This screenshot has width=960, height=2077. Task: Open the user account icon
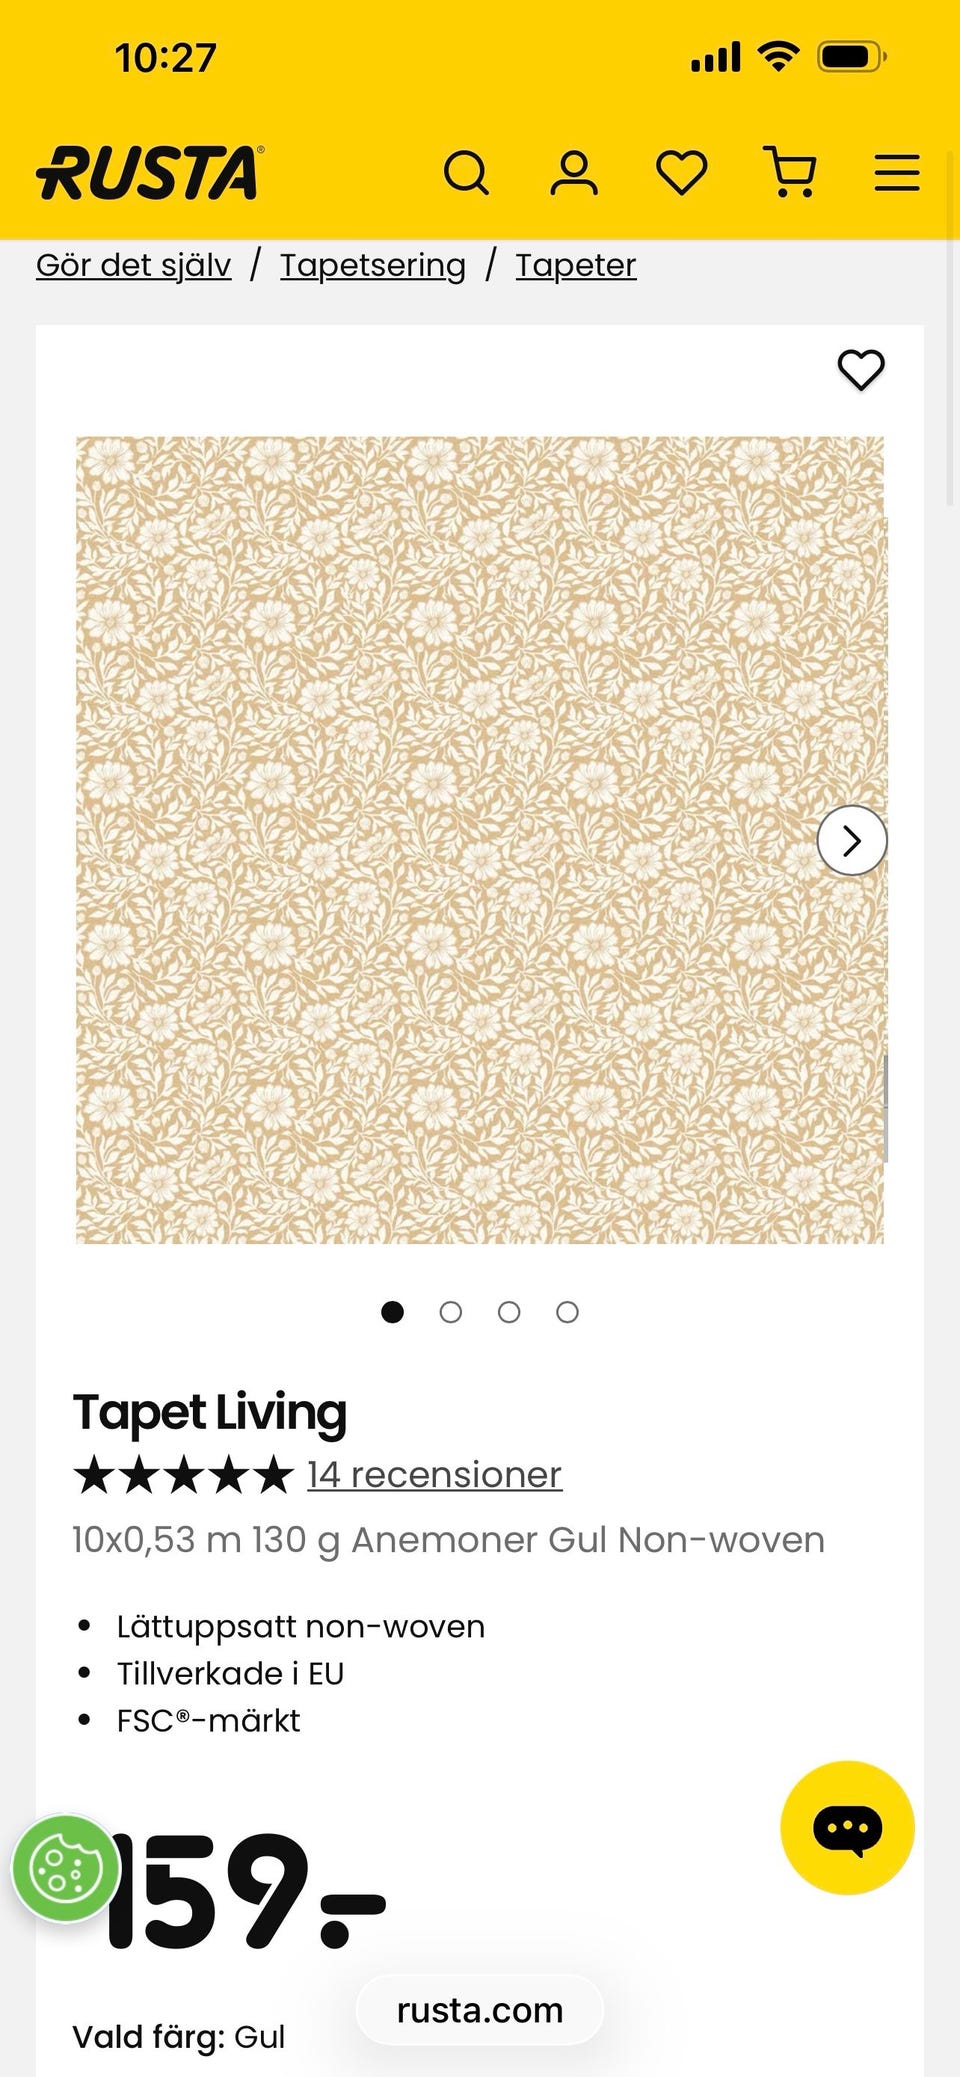point(574,173)
